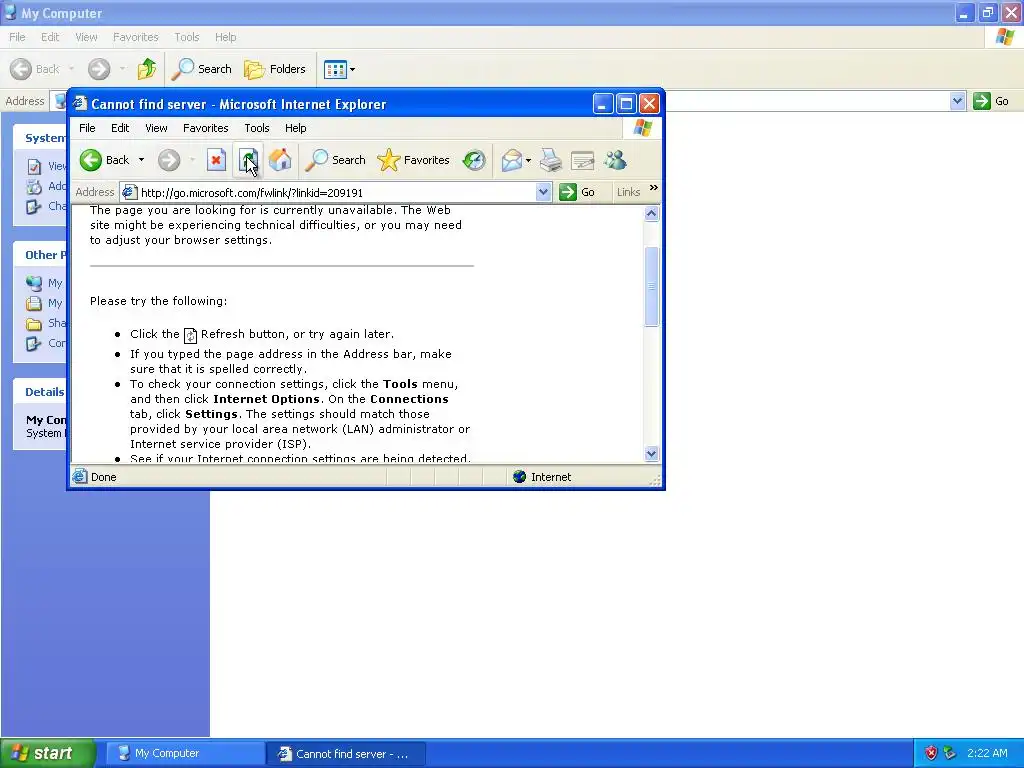
Task: Click the Start button
Action: pos(47,754)
